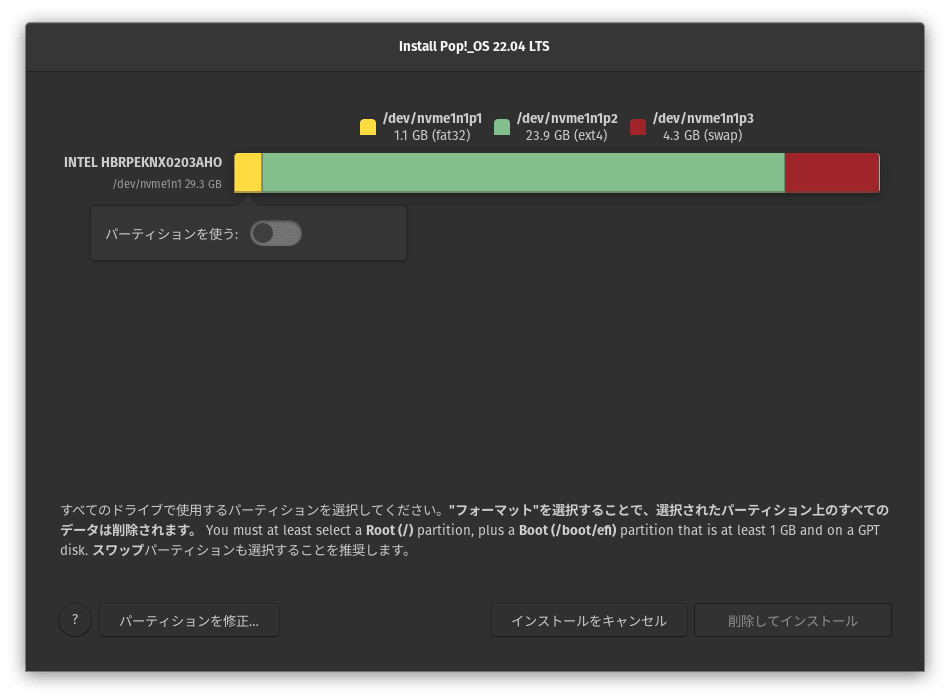Click 削除してインストール button
The width and height of the screenshot is (950, 700).
pyautogui.click(x=792, y=620)
